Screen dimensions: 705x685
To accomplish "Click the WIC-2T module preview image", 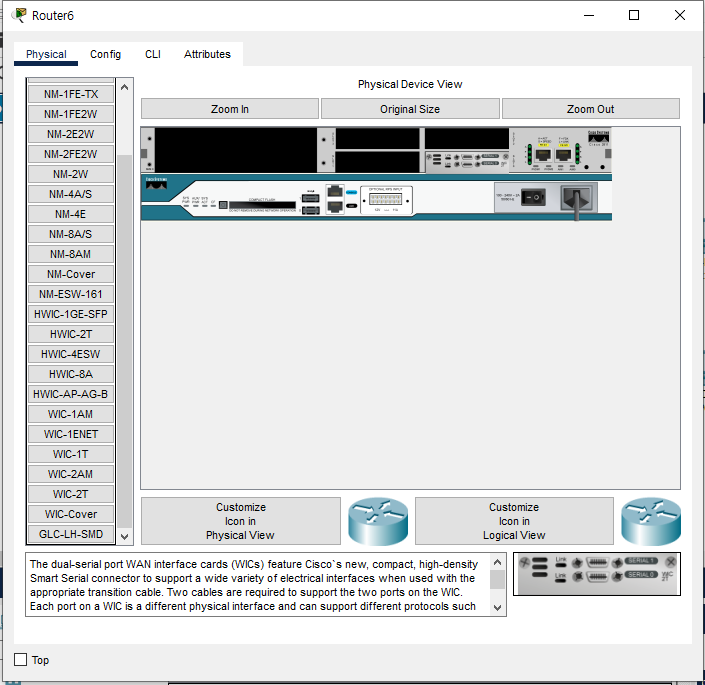I will 597,574.
